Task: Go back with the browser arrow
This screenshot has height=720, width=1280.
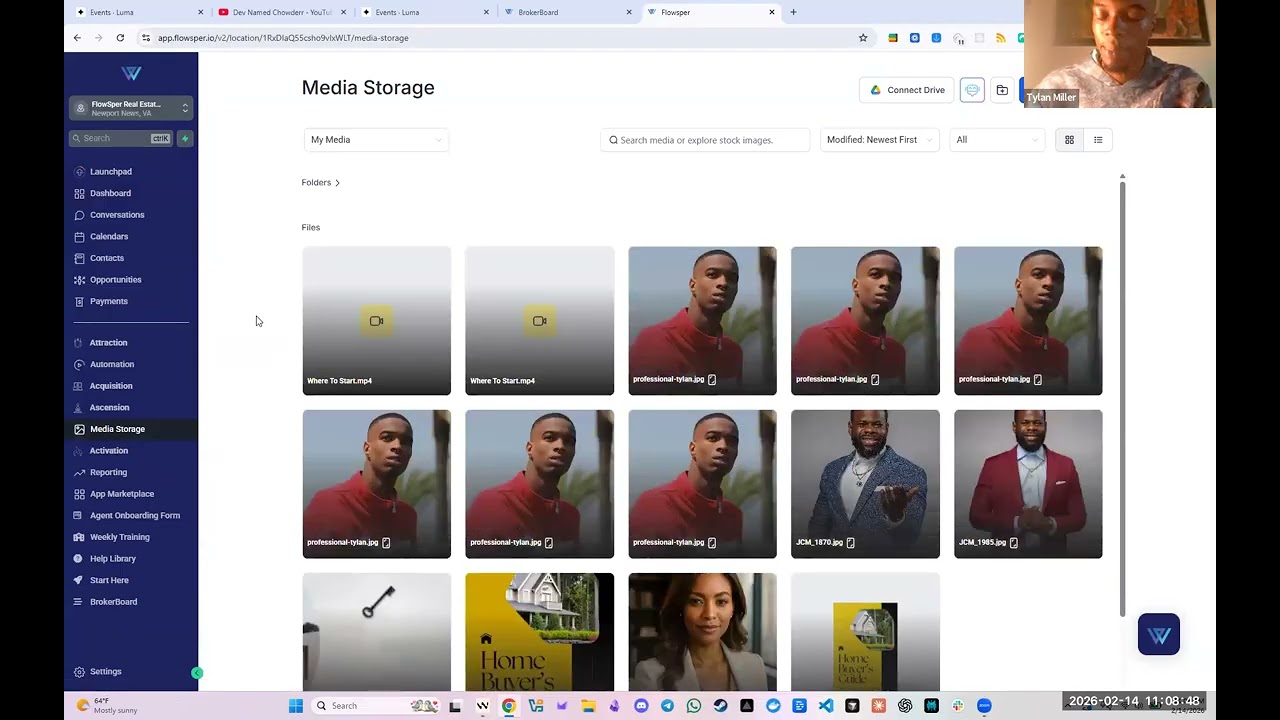Action: [77, 38]
